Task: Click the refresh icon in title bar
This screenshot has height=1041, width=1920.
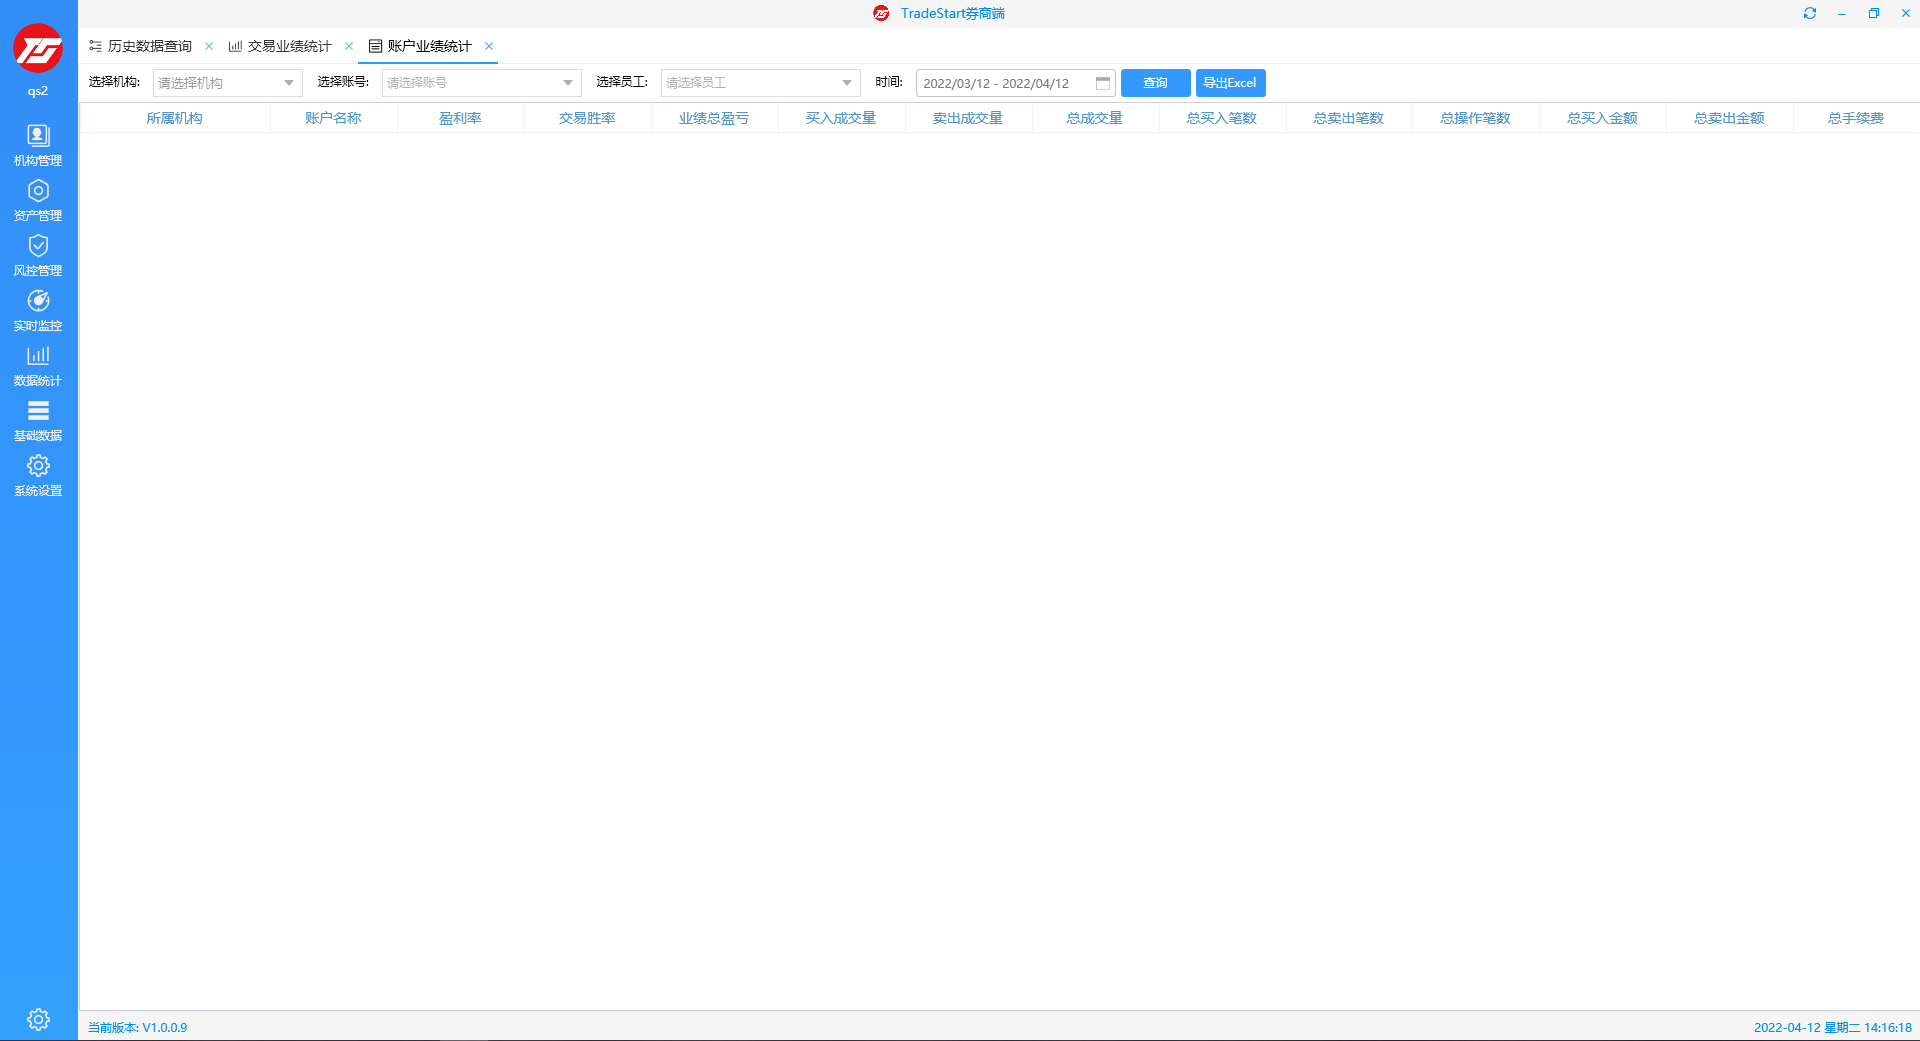Action: tap(1809, 13)
